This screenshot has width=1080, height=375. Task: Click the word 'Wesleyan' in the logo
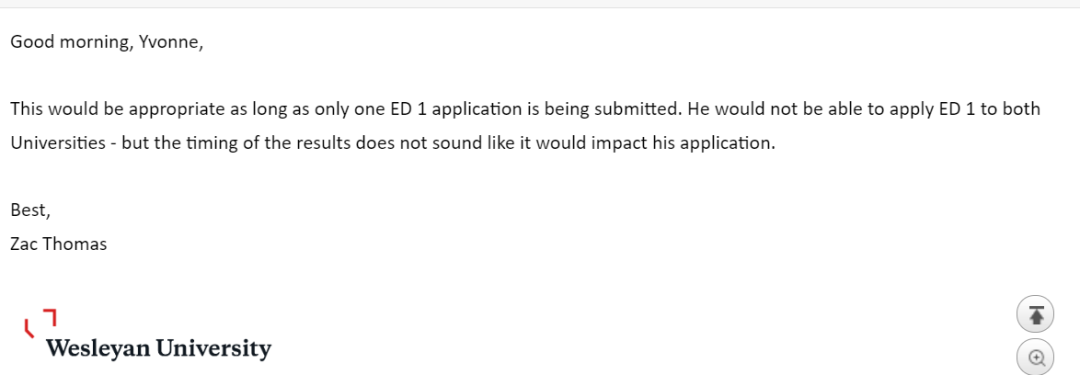pos(98,348)
